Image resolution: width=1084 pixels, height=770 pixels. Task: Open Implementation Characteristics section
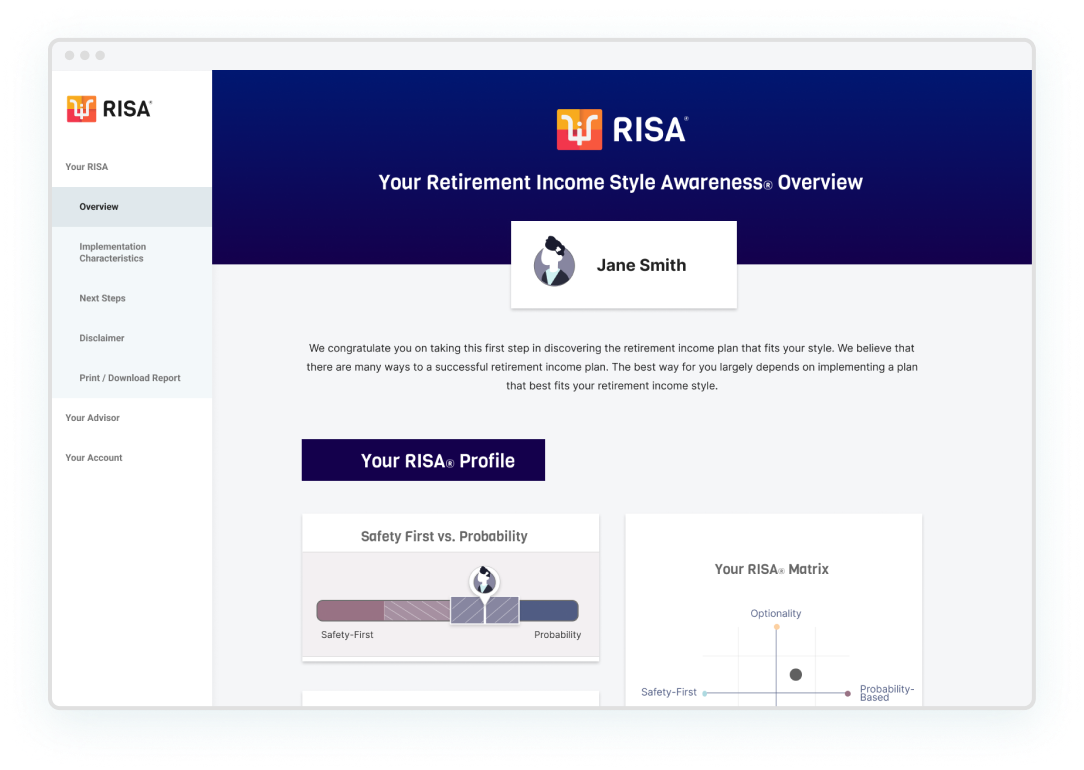(112, 253)
